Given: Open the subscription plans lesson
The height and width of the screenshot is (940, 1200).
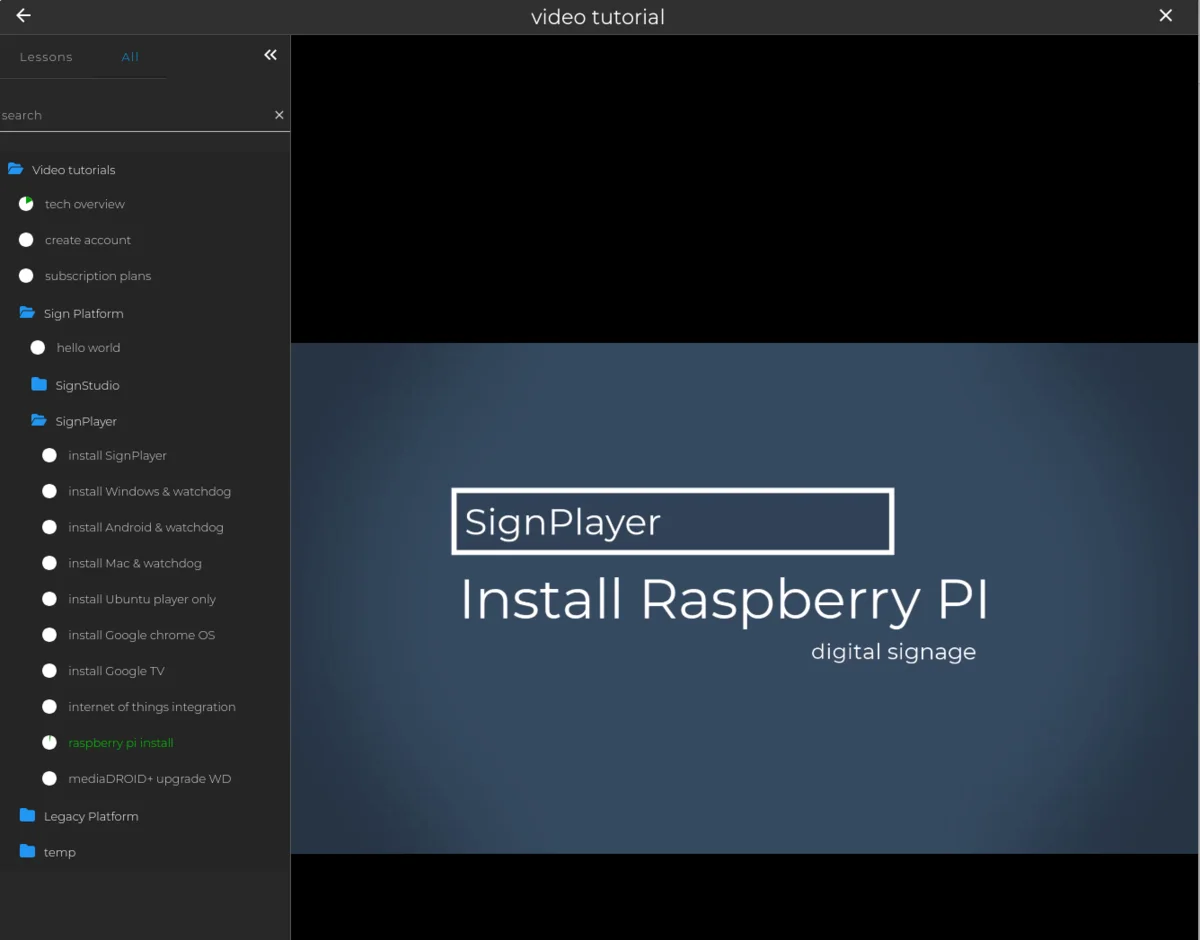Looking at the screenshot, I should pyautogui.click(x=98, y=276).
